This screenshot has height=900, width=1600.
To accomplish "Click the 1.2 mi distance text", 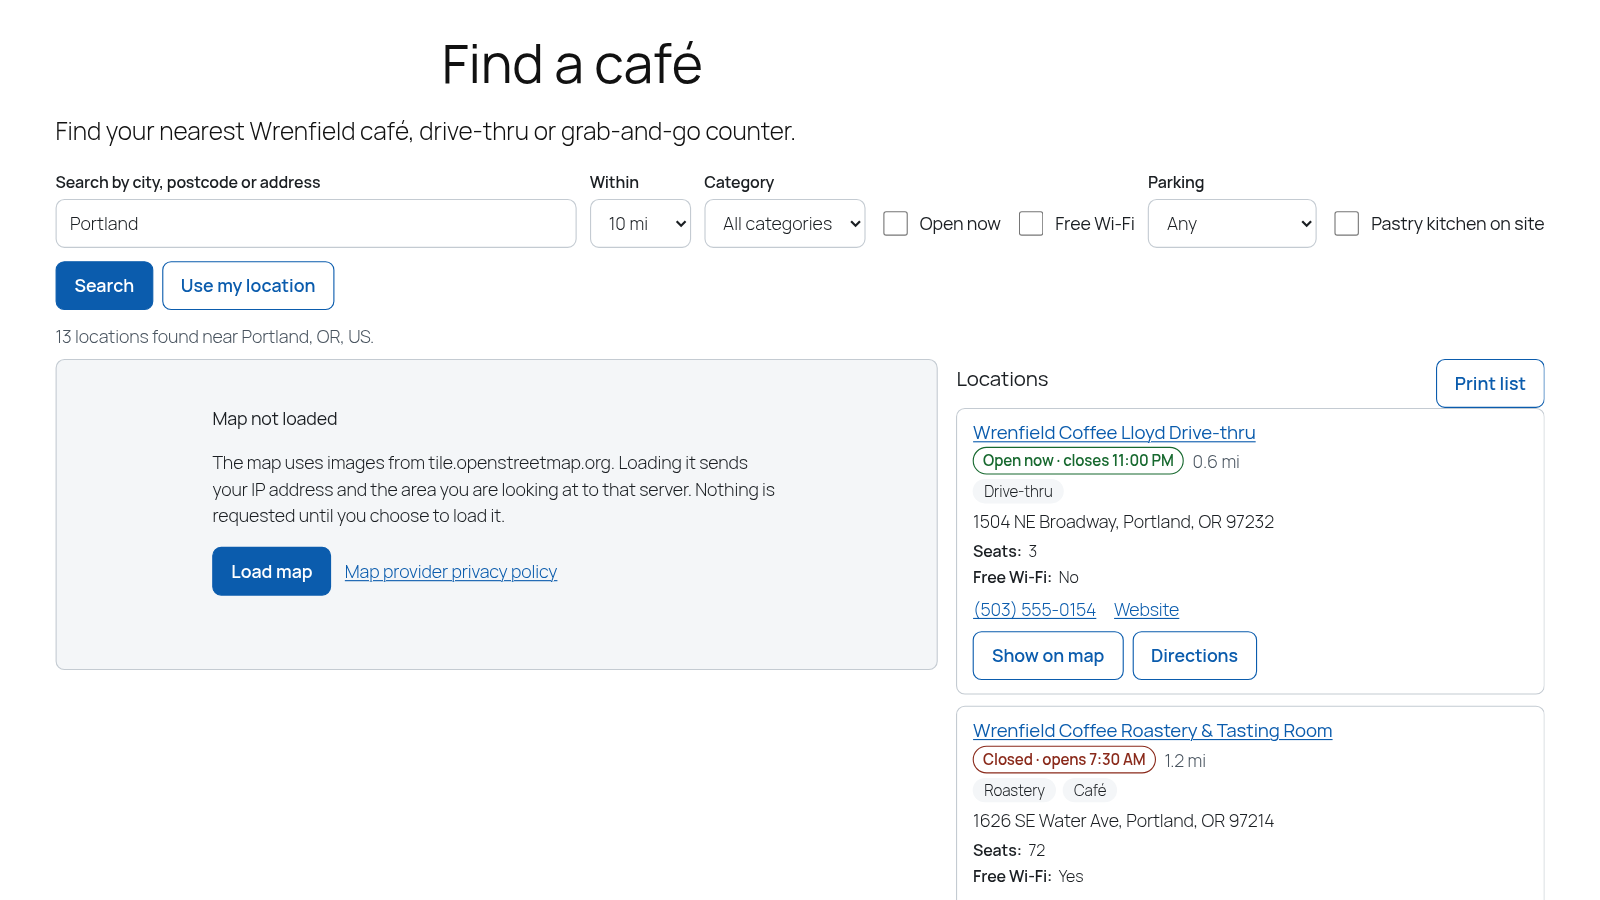I will point(1185,761).
